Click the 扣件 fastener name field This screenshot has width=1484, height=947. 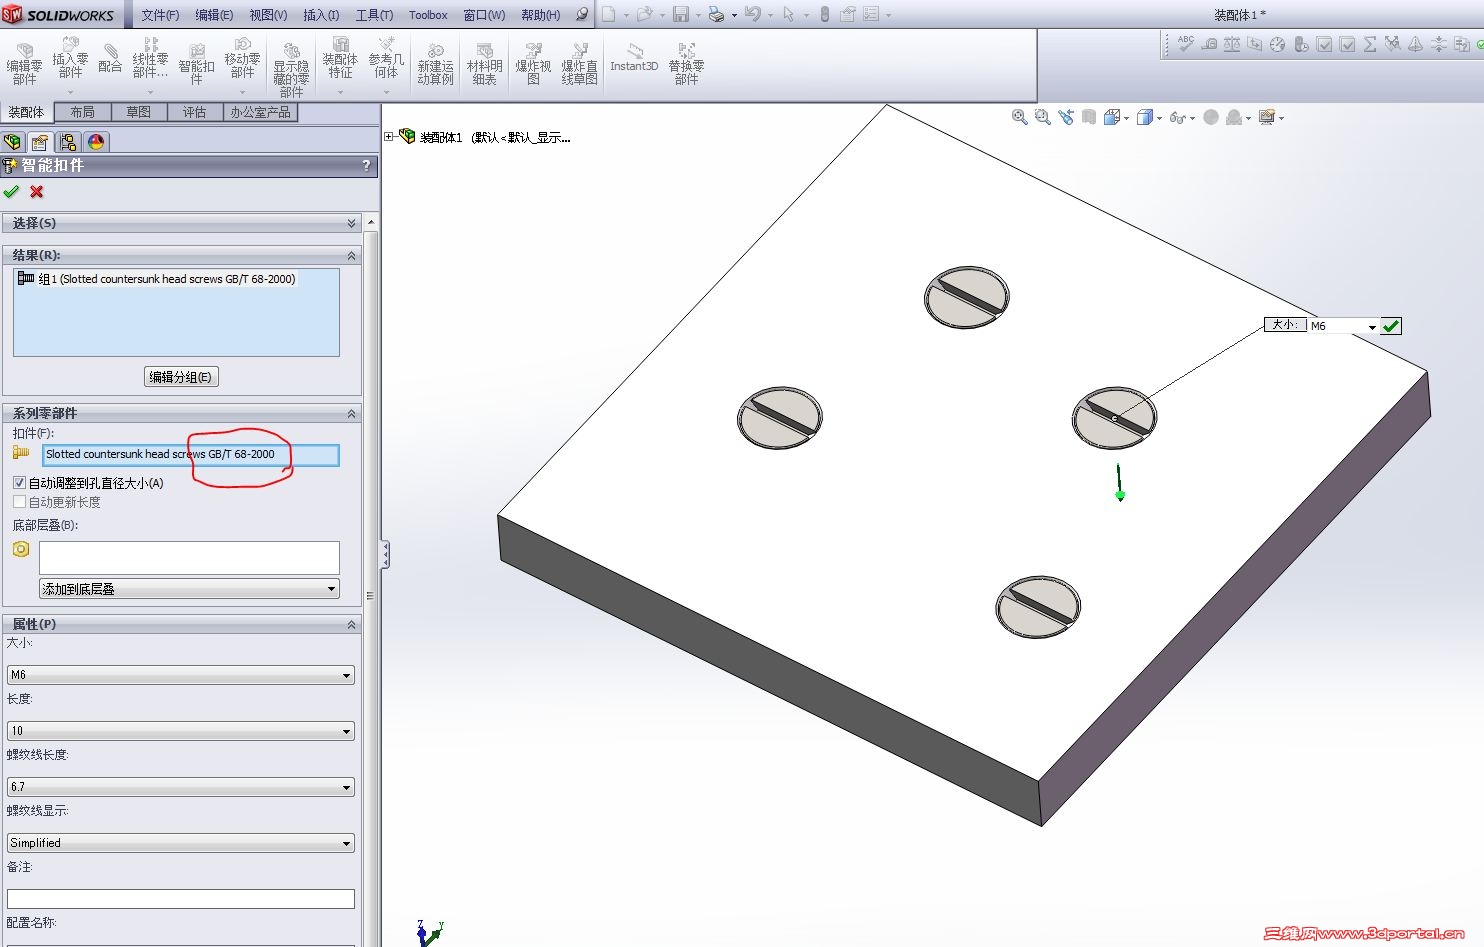tap(191, 455)
